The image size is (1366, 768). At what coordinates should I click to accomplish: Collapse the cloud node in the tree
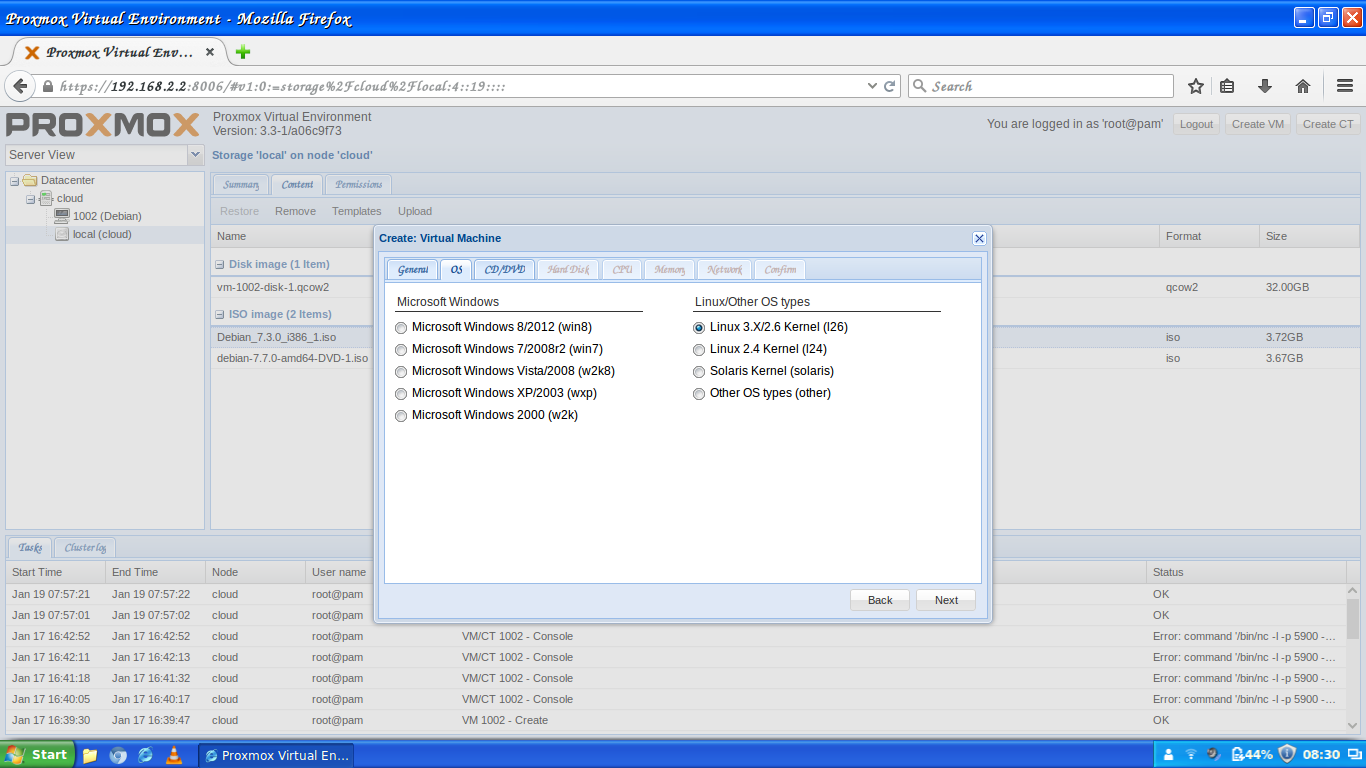(x=30, y=199)
